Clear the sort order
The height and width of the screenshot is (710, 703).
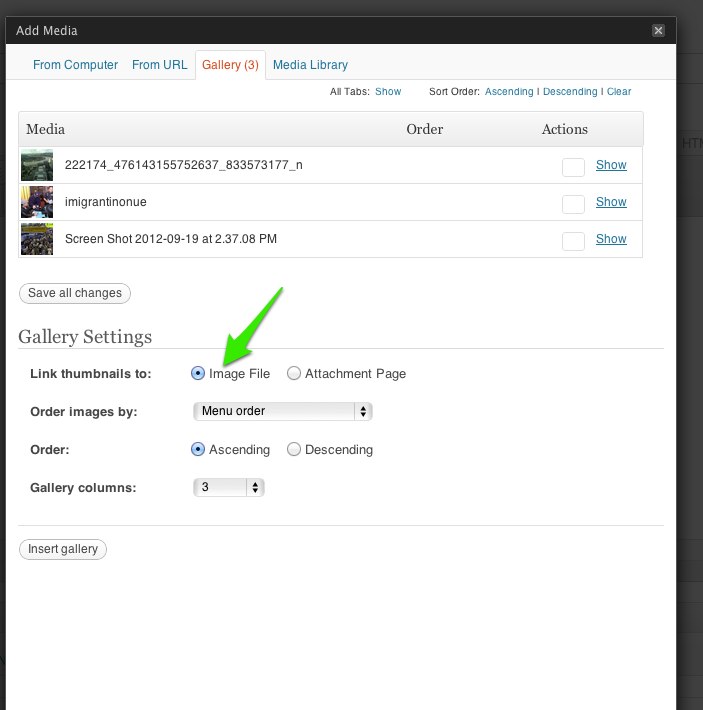pos(619,91)
